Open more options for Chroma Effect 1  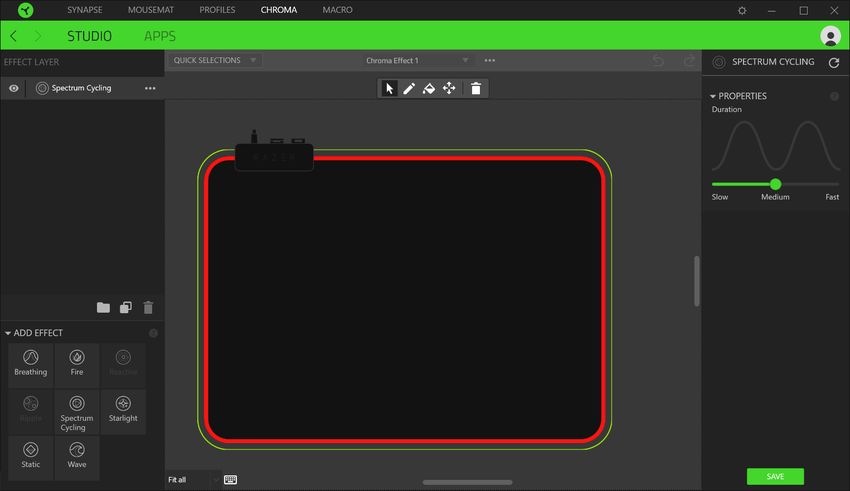[490, 60]
